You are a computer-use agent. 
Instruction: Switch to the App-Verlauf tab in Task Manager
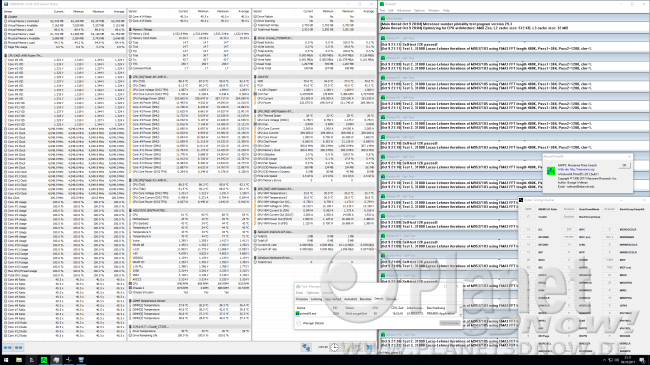coord(333,299)
